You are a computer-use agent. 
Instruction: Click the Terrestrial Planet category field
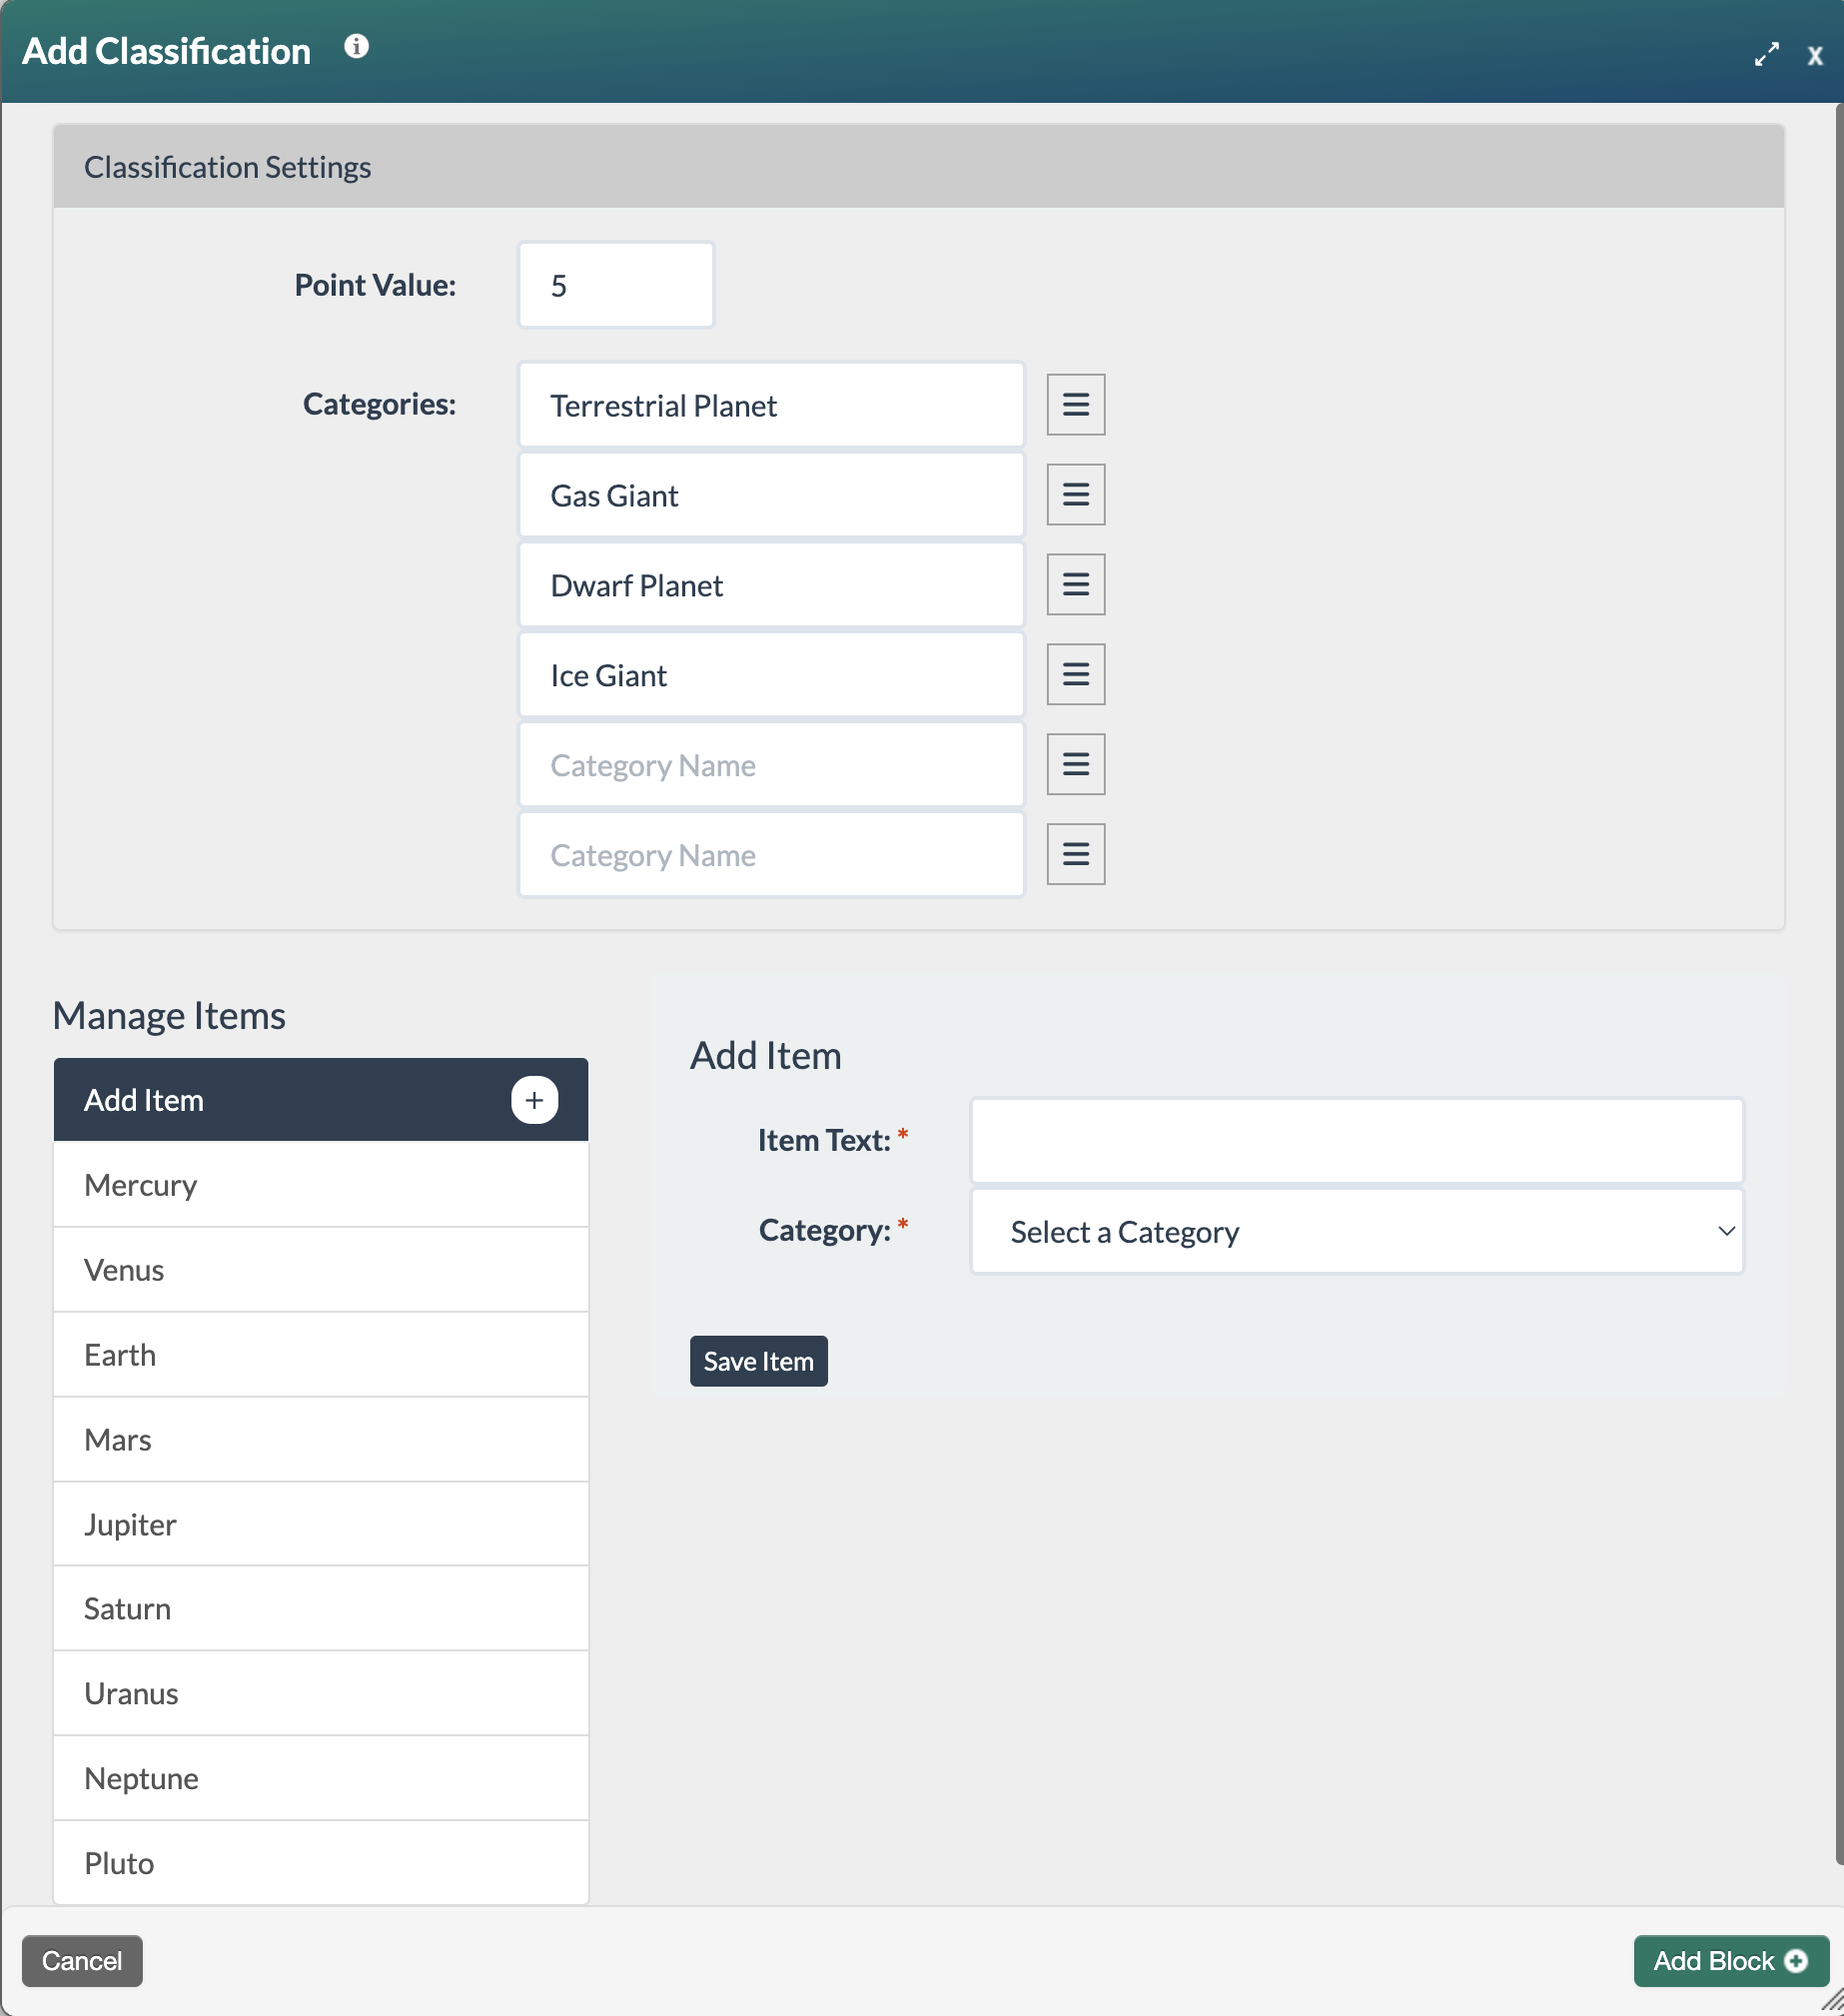pos(771,405)
